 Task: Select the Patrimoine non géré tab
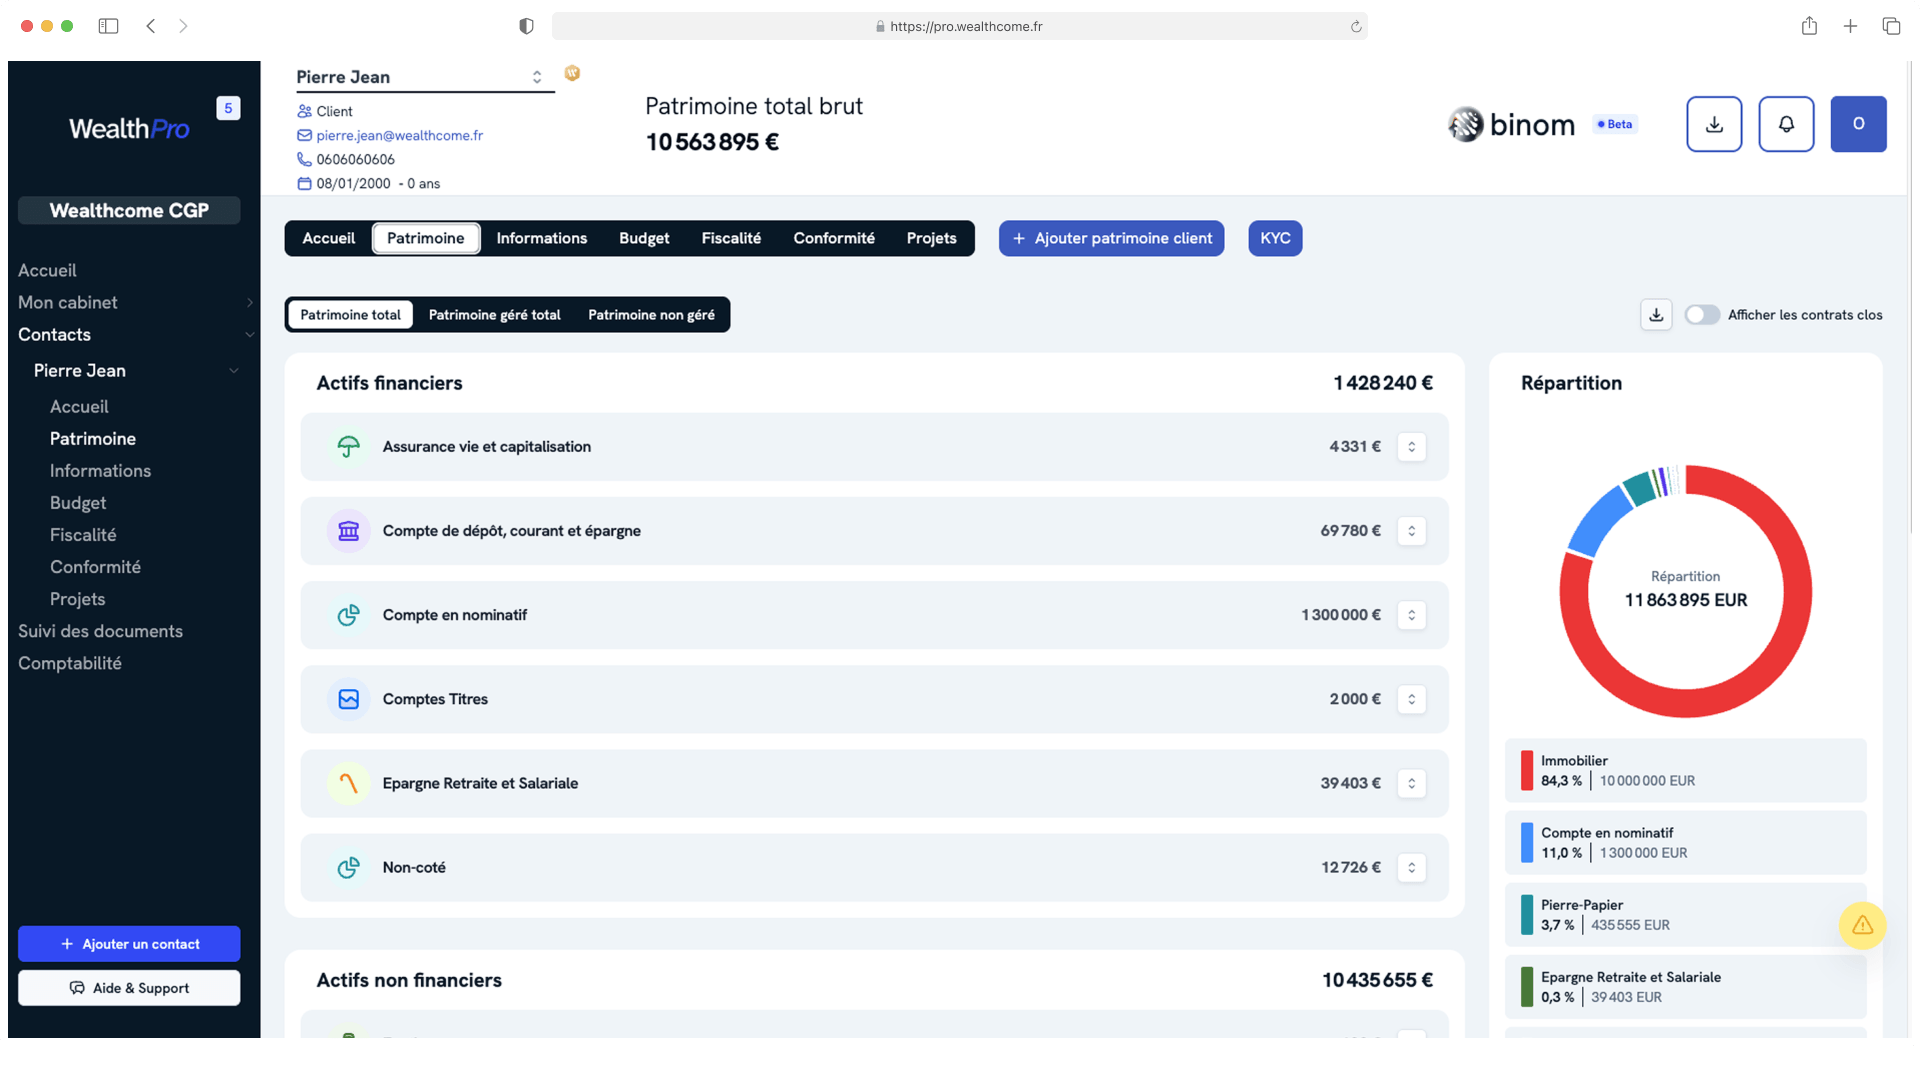(651, 315)
